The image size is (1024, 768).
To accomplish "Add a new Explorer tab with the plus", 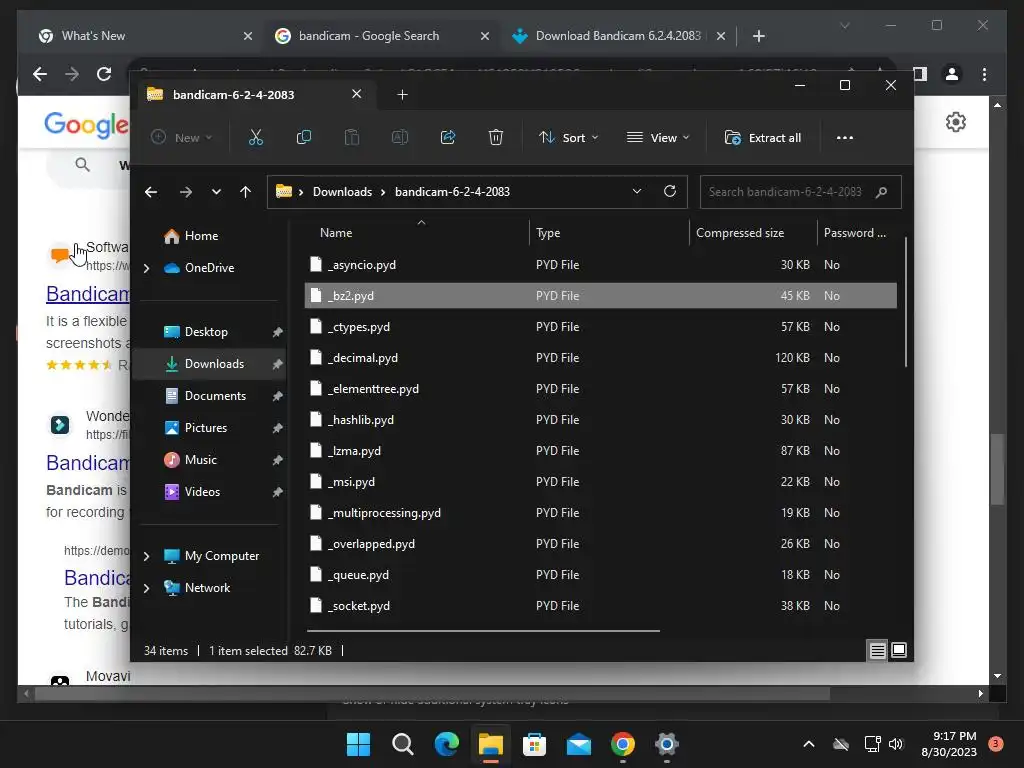I will [x=402, y=95].
